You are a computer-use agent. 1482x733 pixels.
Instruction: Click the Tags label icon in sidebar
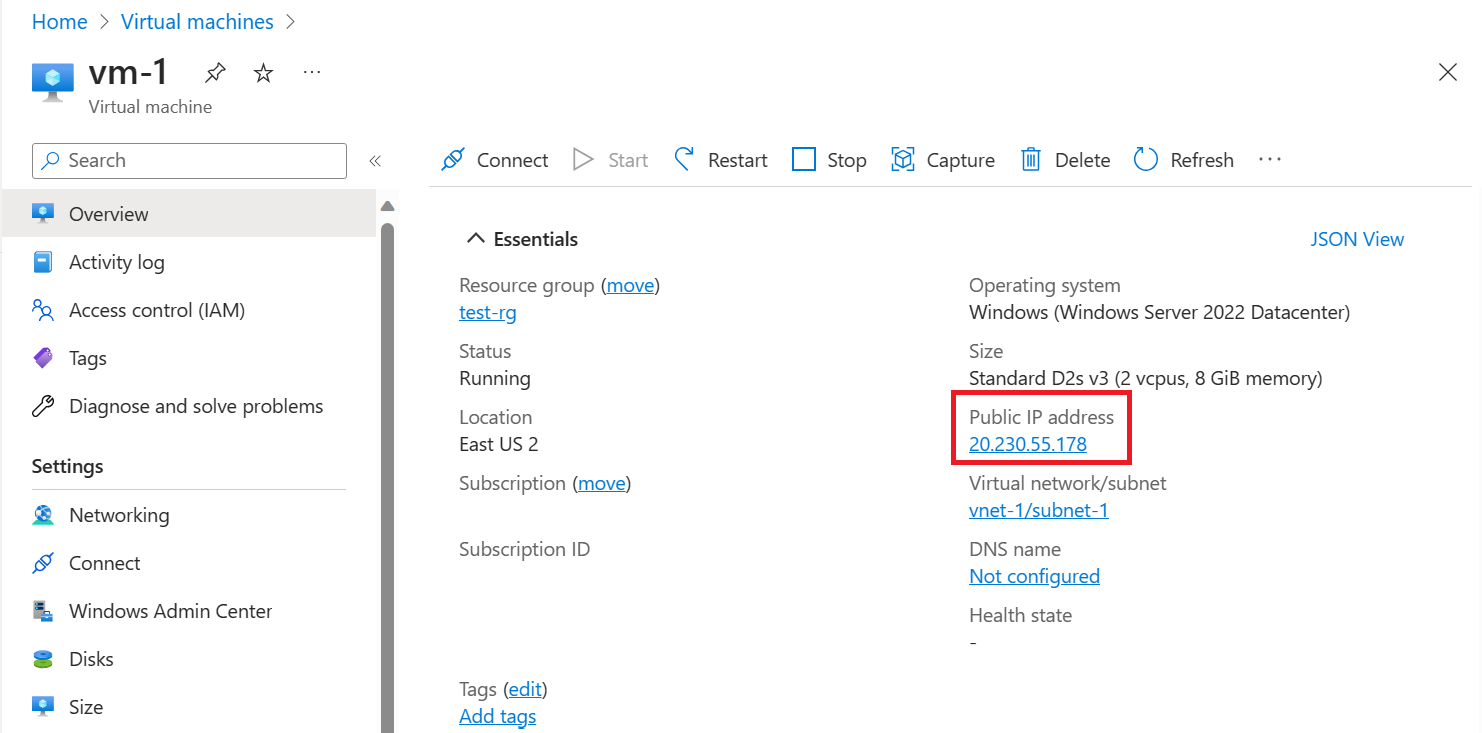coord(43,358)
